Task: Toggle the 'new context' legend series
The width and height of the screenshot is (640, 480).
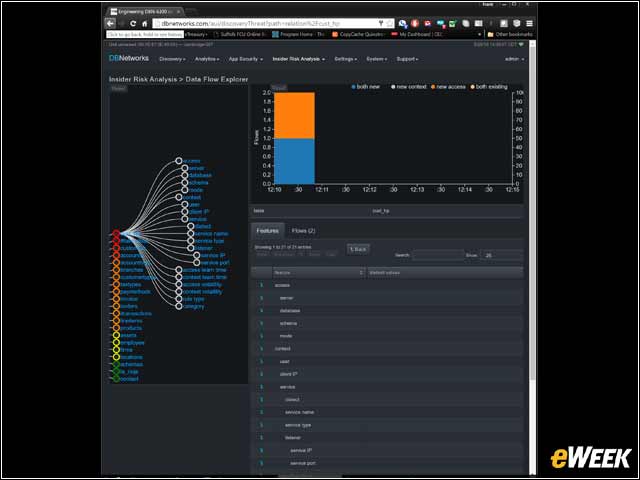Action: pyautogui.click(x=408, y=87)
